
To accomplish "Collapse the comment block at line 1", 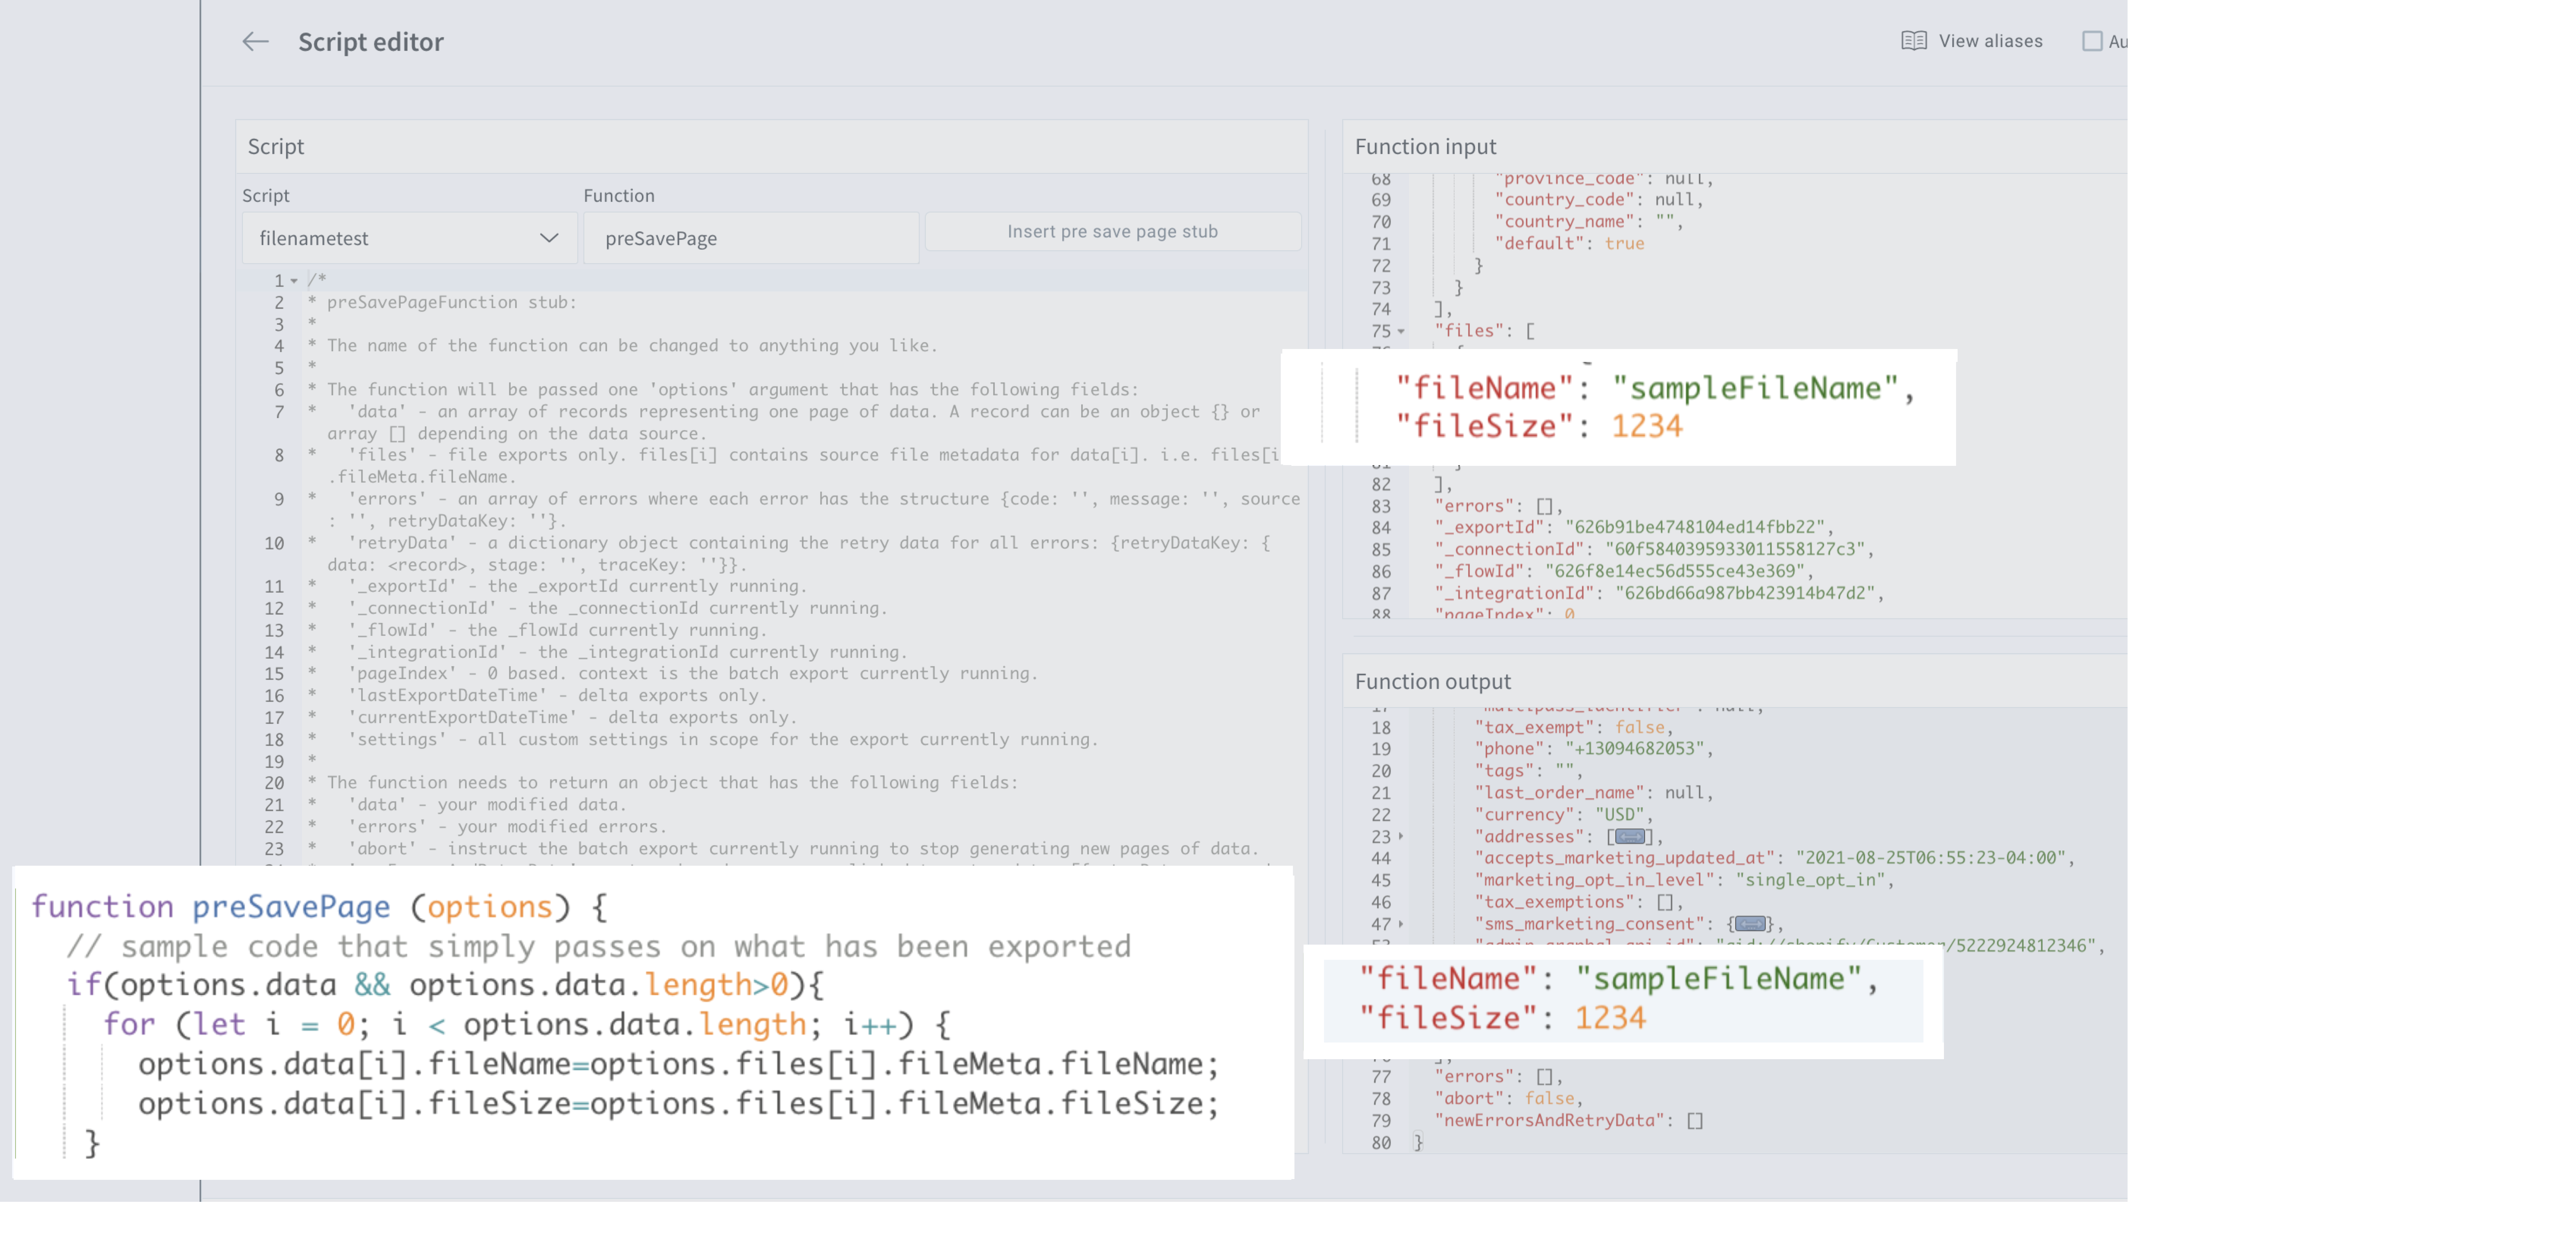I will click(x=294, y=281).
